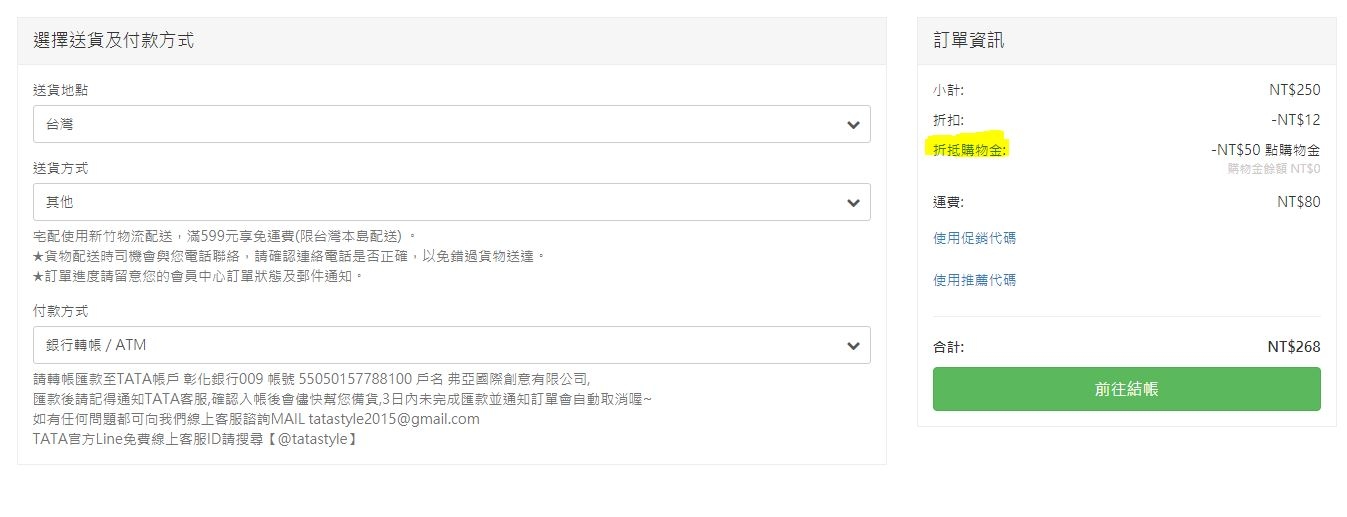Click the 合計 total NT$268

1293,347
